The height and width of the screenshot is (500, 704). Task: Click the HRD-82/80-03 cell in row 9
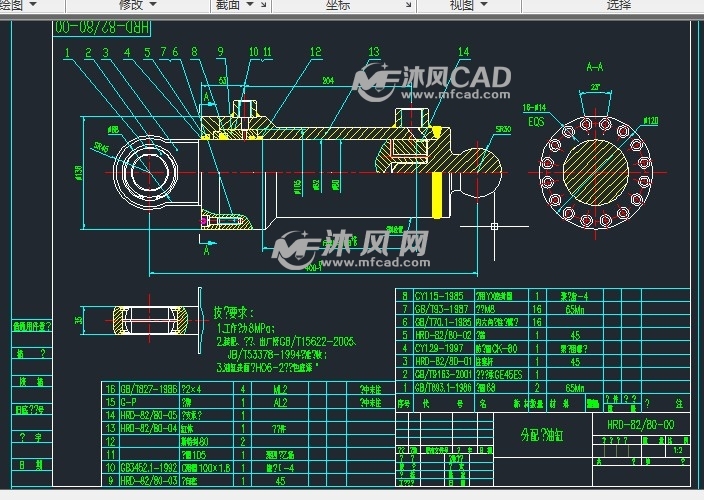(x=149, y=481)
